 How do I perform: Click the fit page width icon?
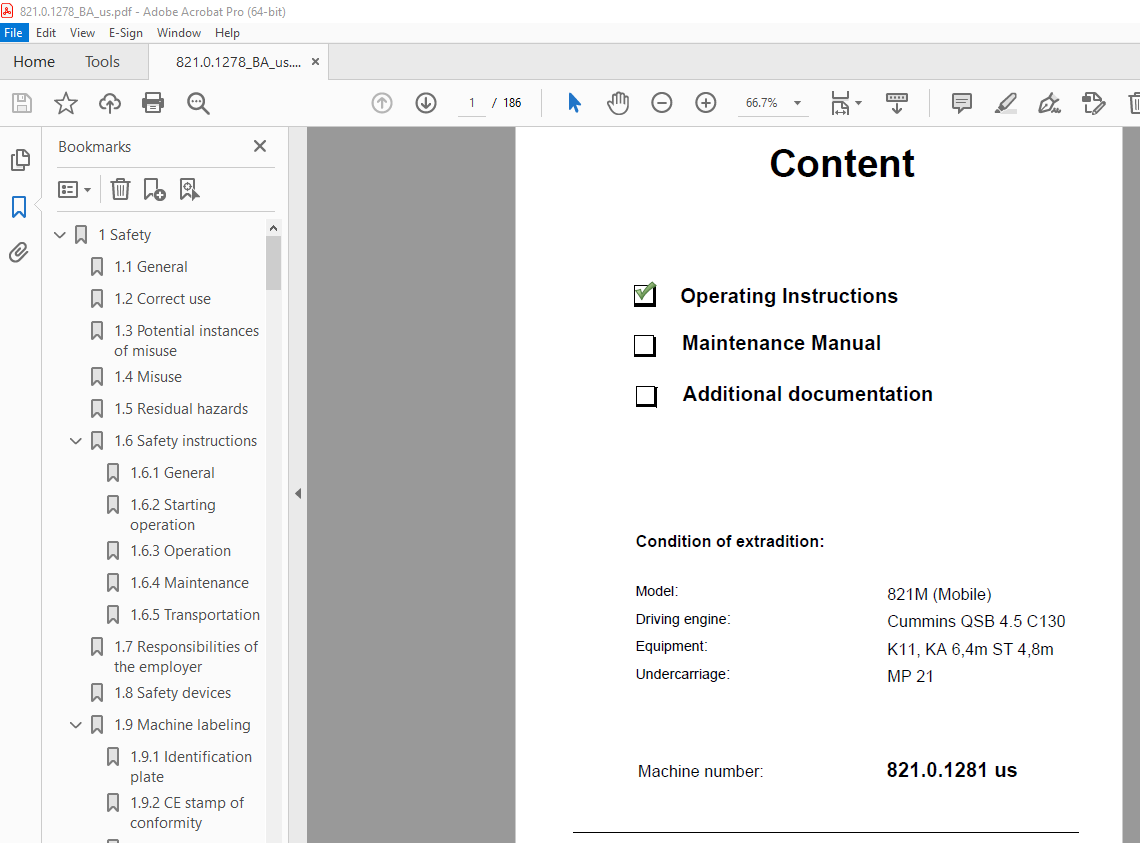click(840, 103)
